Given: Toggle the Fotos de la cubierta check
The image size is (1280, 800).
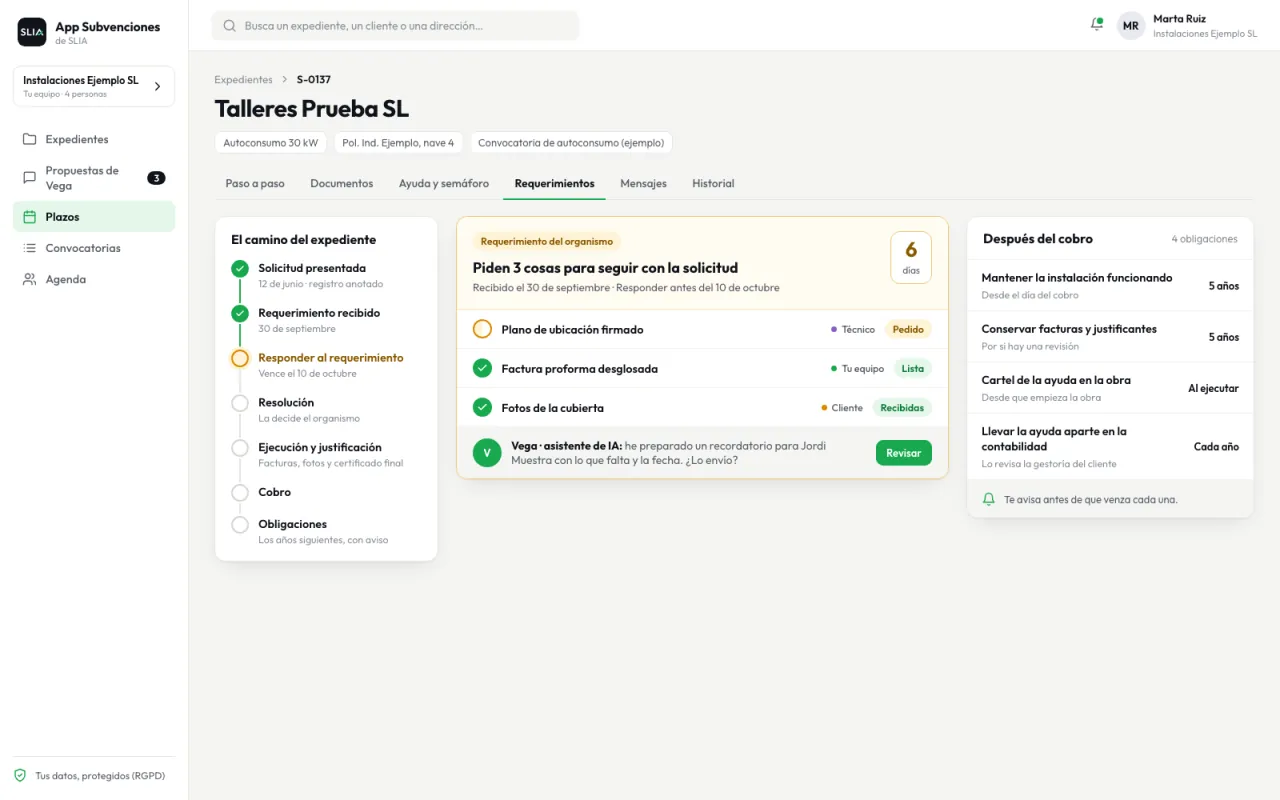Looking at the screenshot, I should click(x=483, y=407).
